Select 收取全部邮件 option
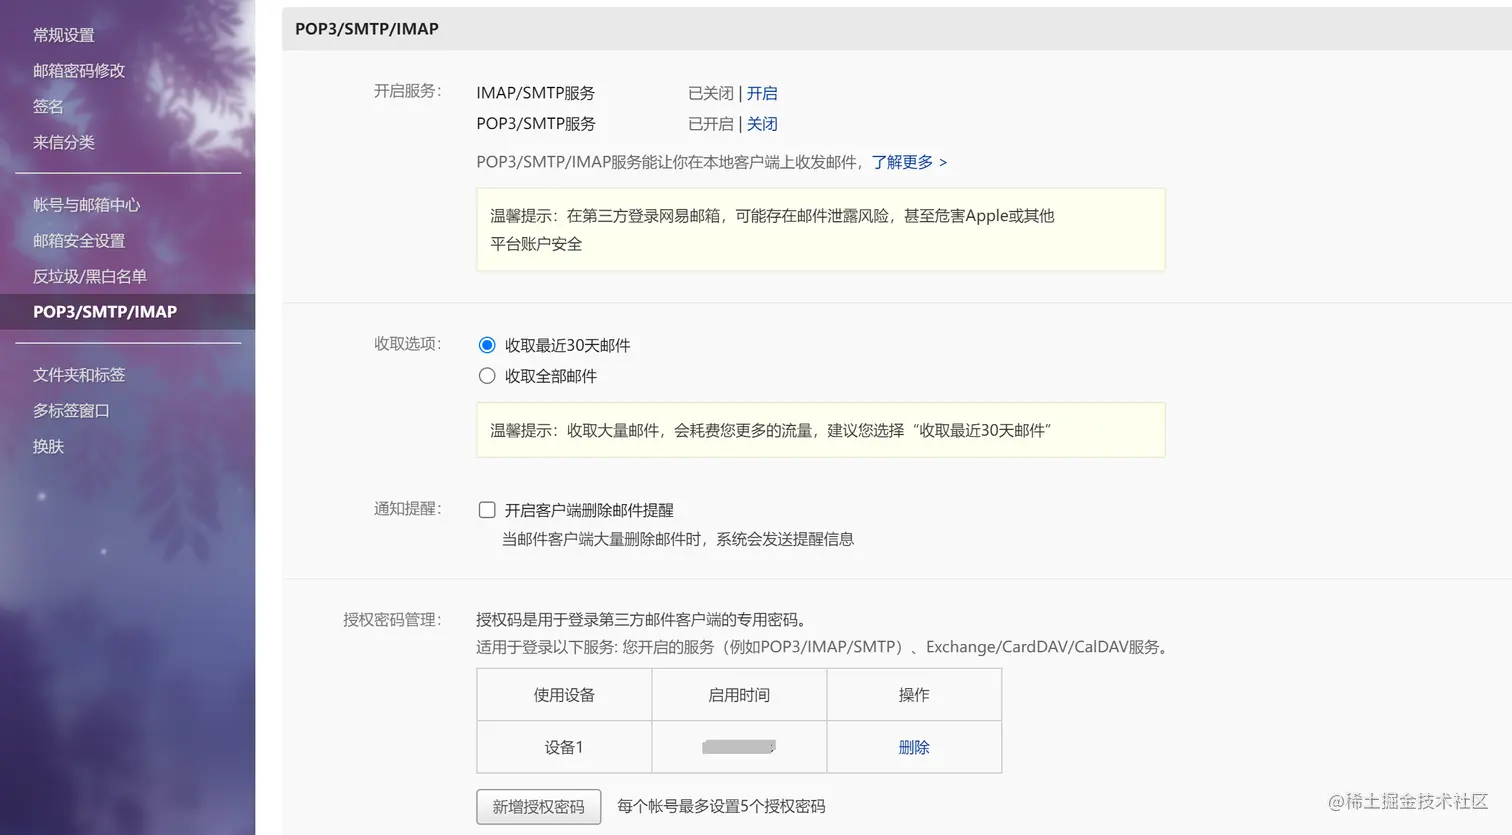The width and height of the screenshot is (1512, 835). click(487, 375)
